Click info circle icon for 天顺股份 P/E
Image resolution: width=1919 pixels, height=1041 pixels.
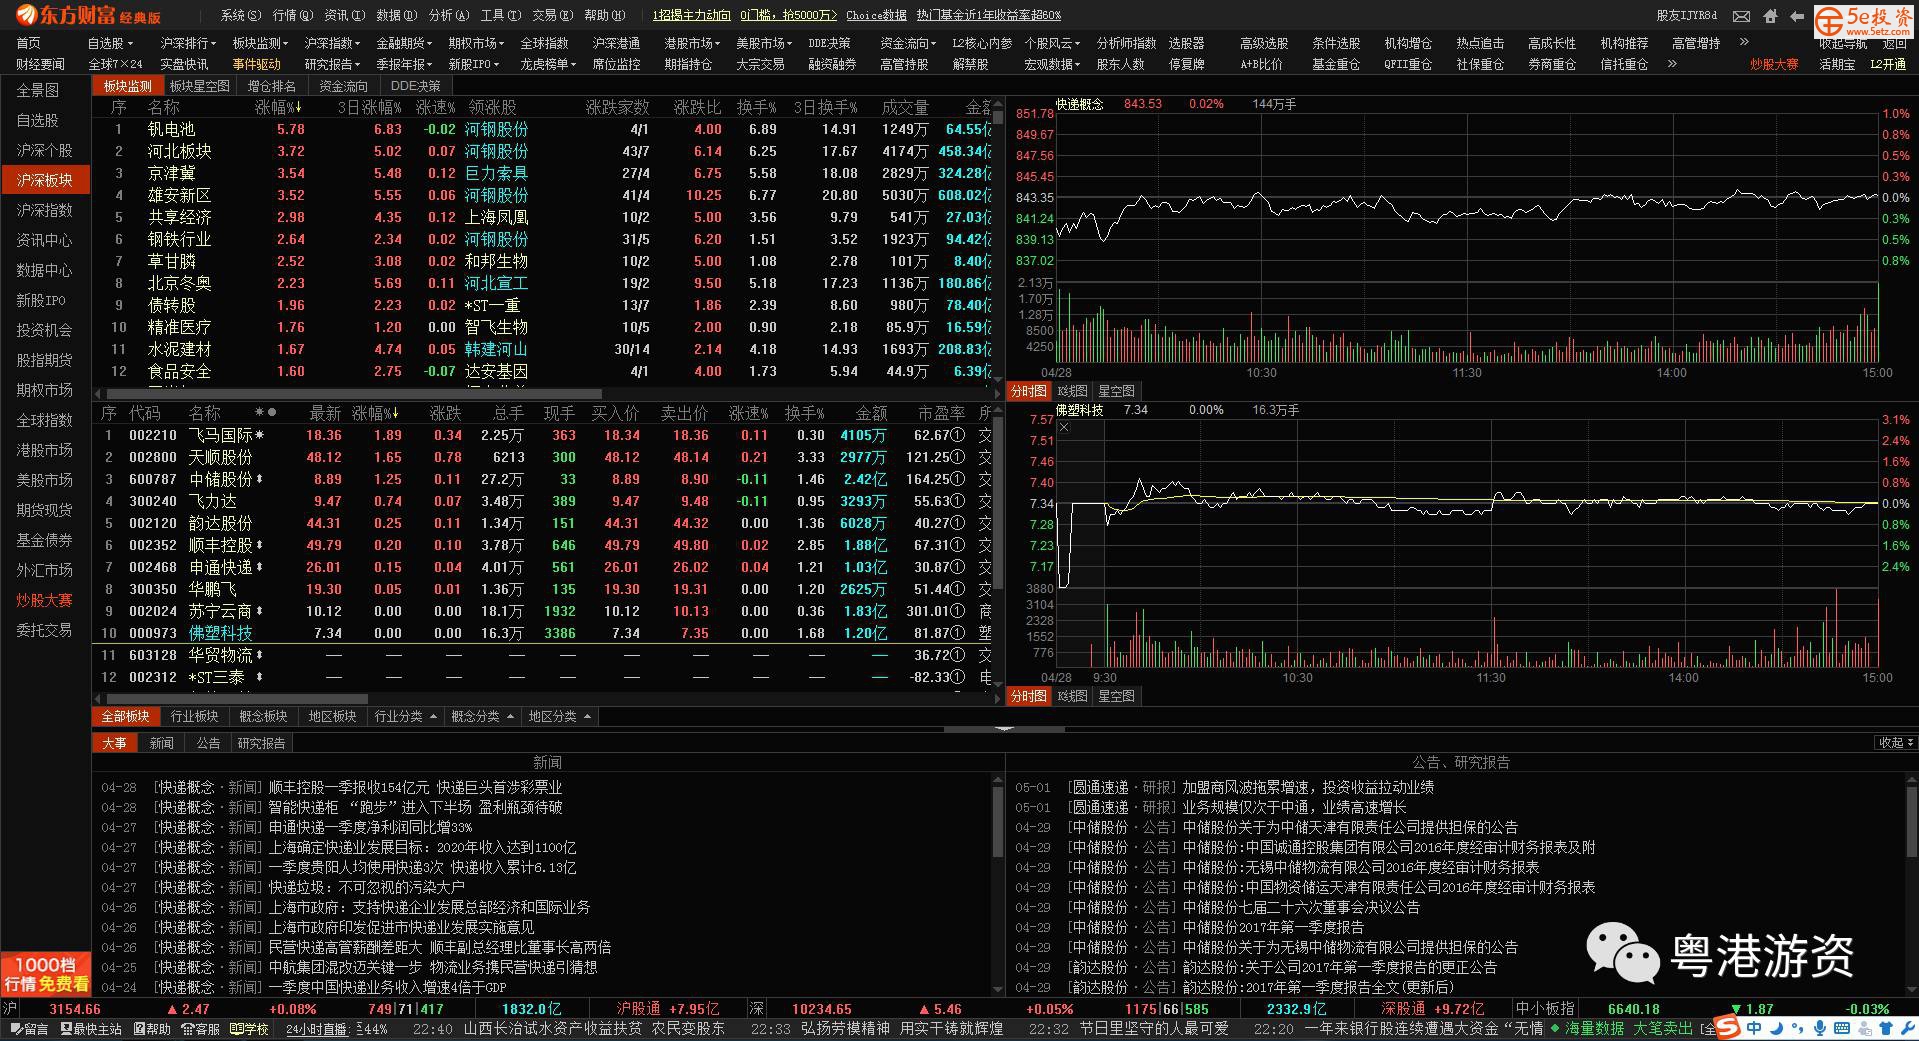[958, 458]
